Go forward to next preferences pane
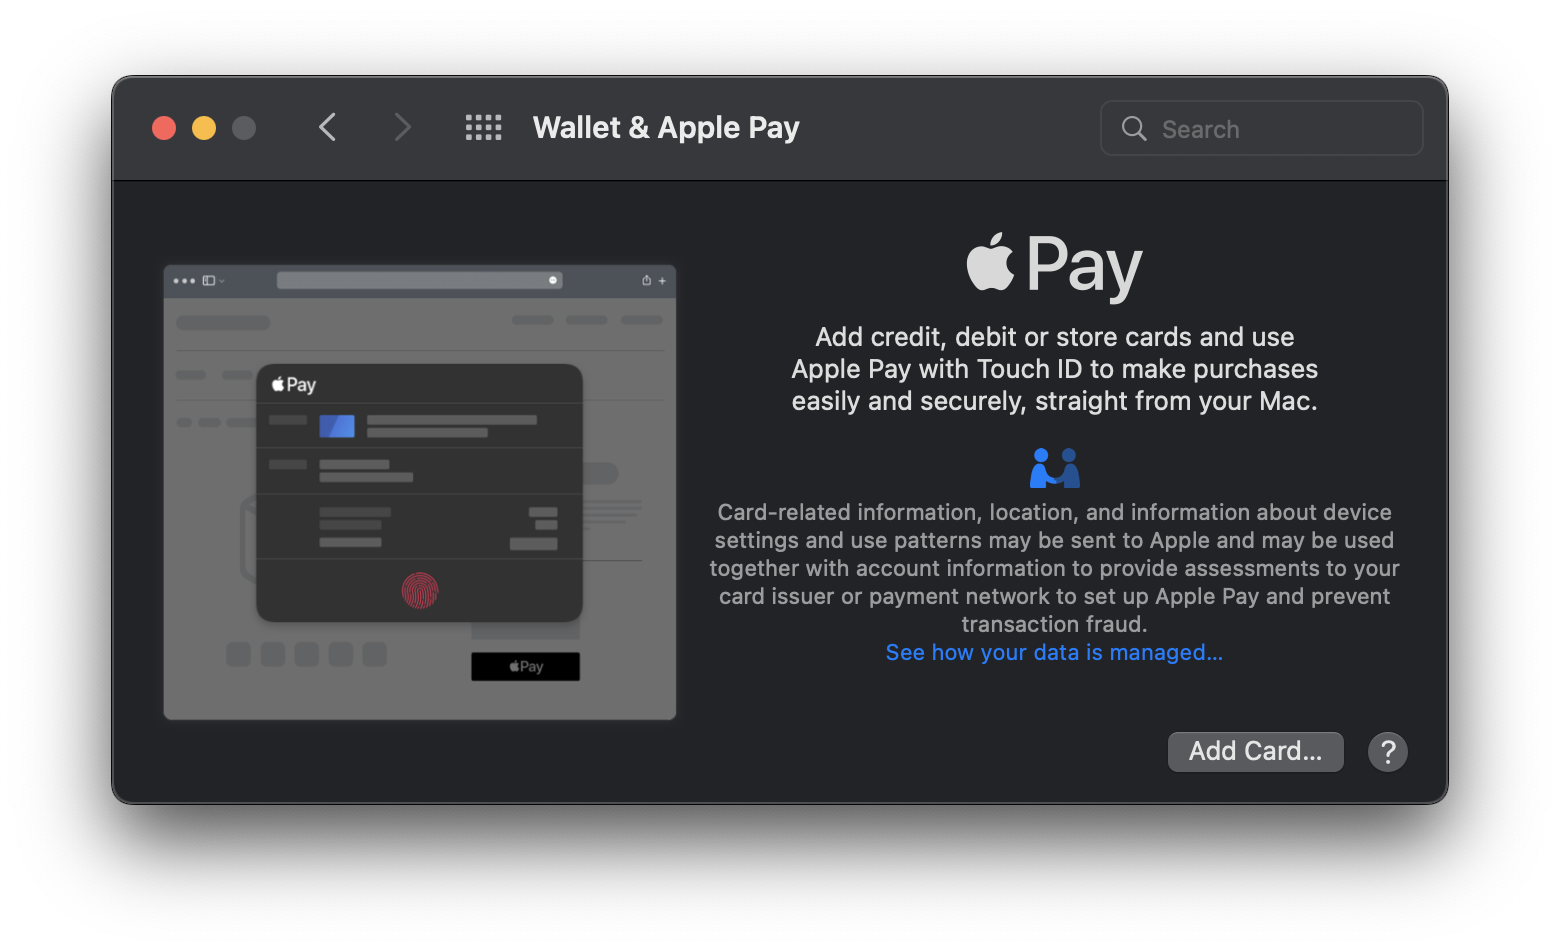The image size is (1560, 952). [x=402, y=128]
